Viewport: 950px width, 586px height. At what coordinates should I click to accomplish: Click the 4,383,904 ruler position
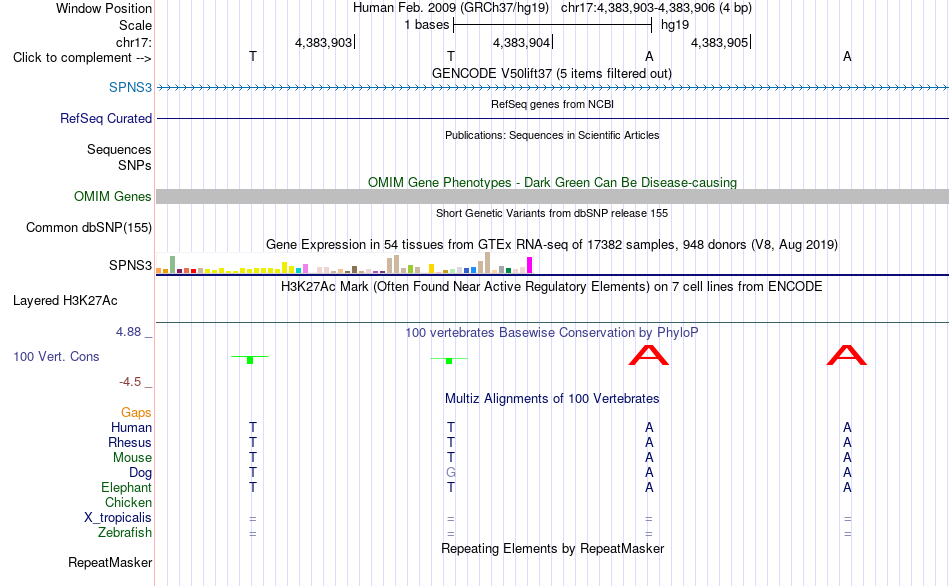click(x=521, y=42)
